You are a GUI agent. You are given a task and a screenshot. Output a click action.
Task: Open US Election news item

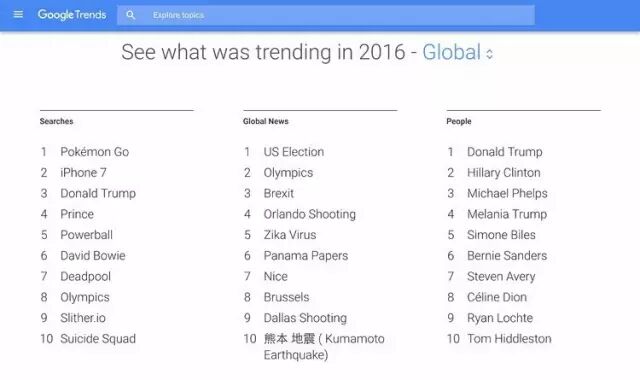pos(294,152)
